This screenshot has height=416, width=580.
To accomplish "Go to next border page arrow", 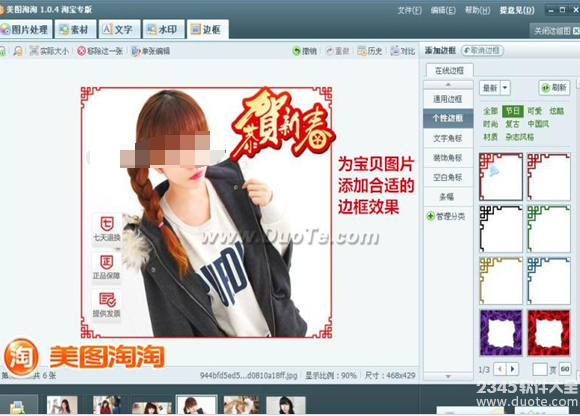I will pos(513,369).
